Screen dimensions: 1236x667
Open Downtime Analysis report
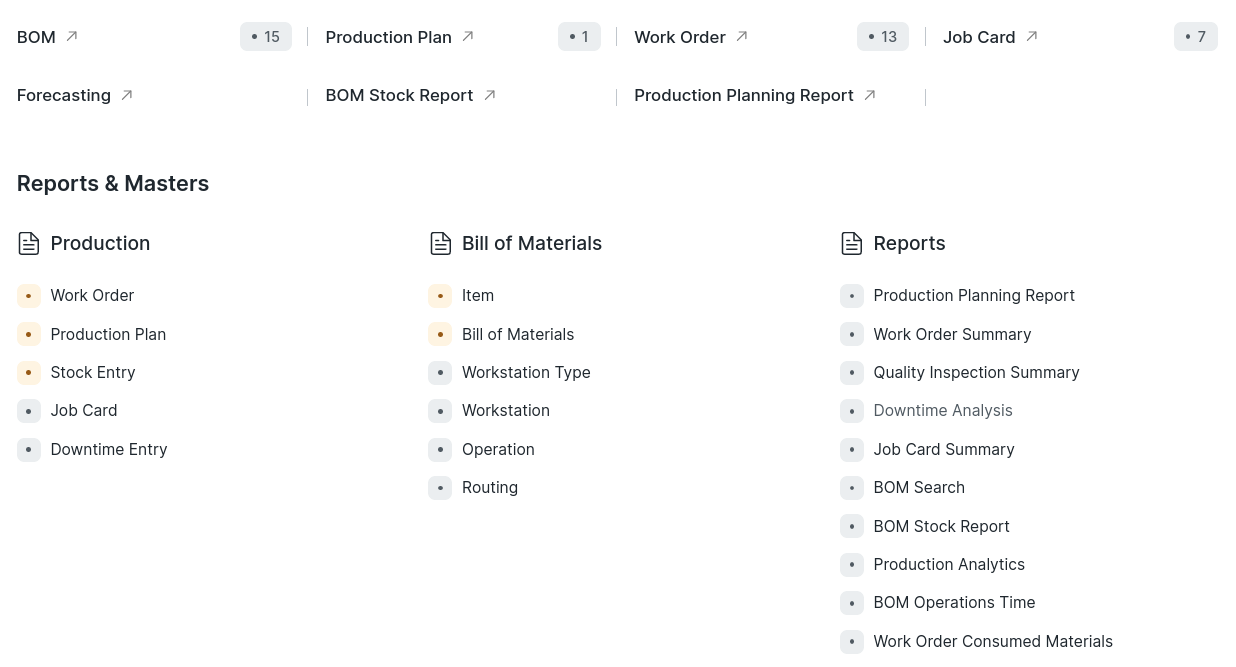(x=943, y=410)
